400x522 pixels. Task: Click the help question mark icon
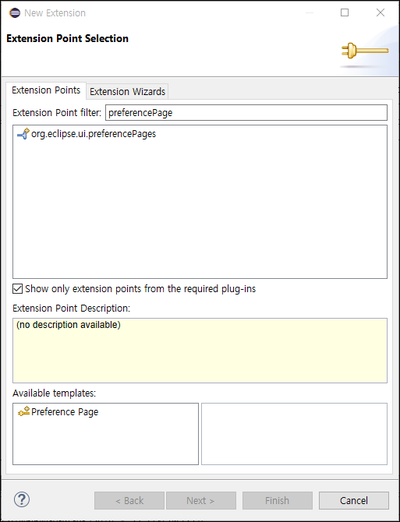22,500
